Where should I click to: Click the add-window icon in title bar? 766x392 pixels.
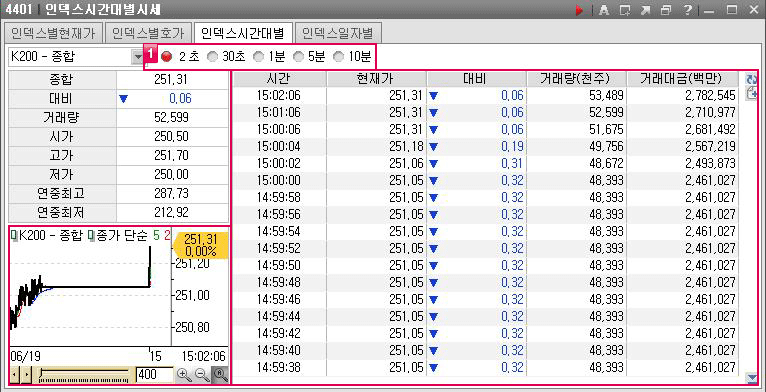[x=624, y=10]
